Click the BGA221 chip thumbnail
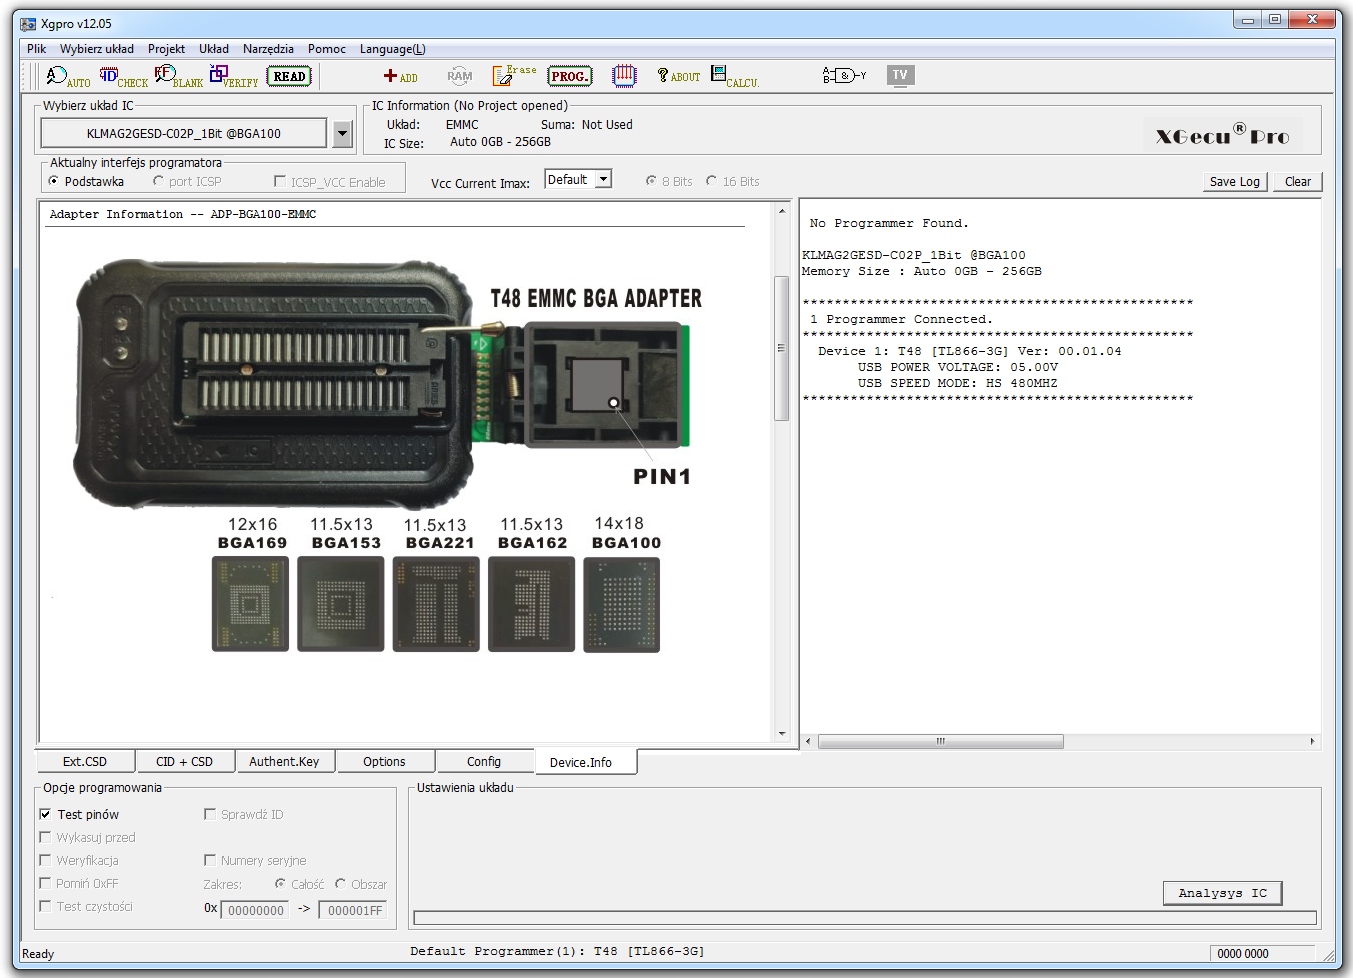The height and width of the screenshot is (978, 1353). (x=436, y=604)
